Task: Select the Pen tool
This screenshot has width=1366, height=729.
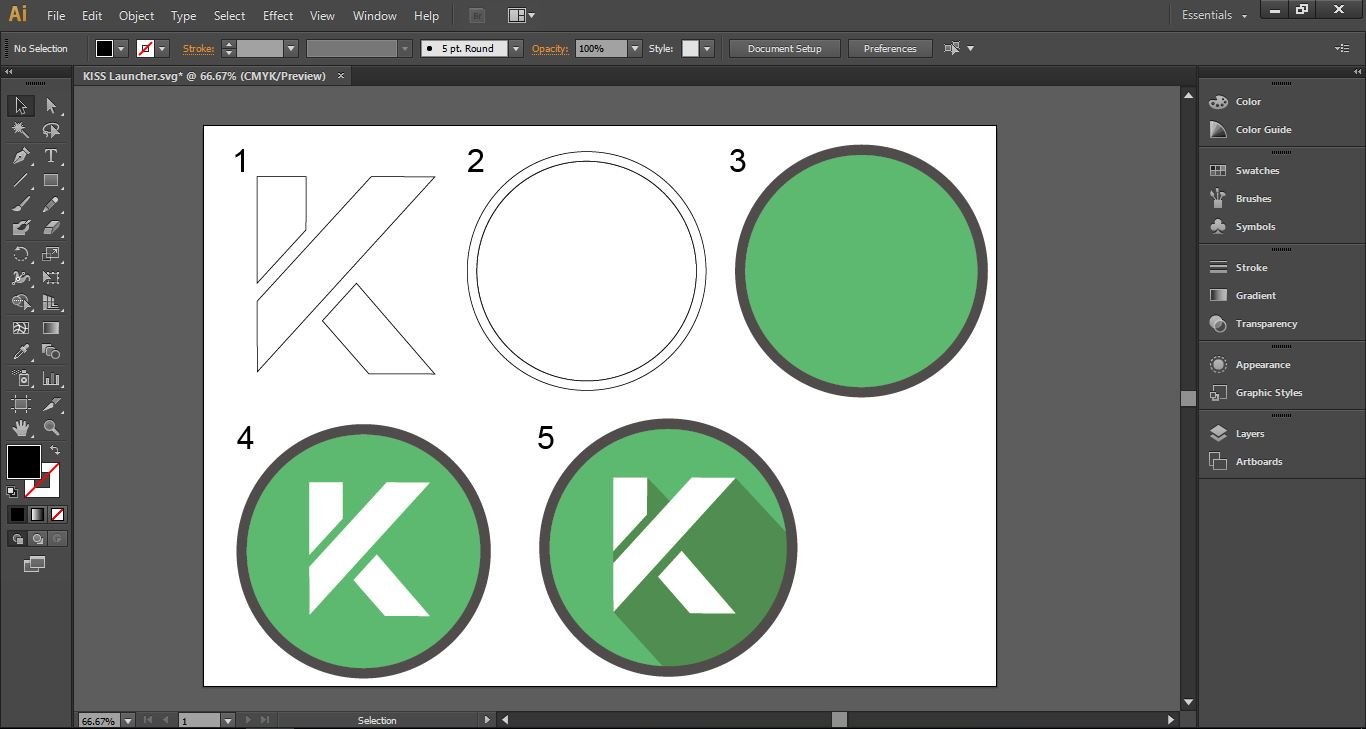Action: (21, 156)
